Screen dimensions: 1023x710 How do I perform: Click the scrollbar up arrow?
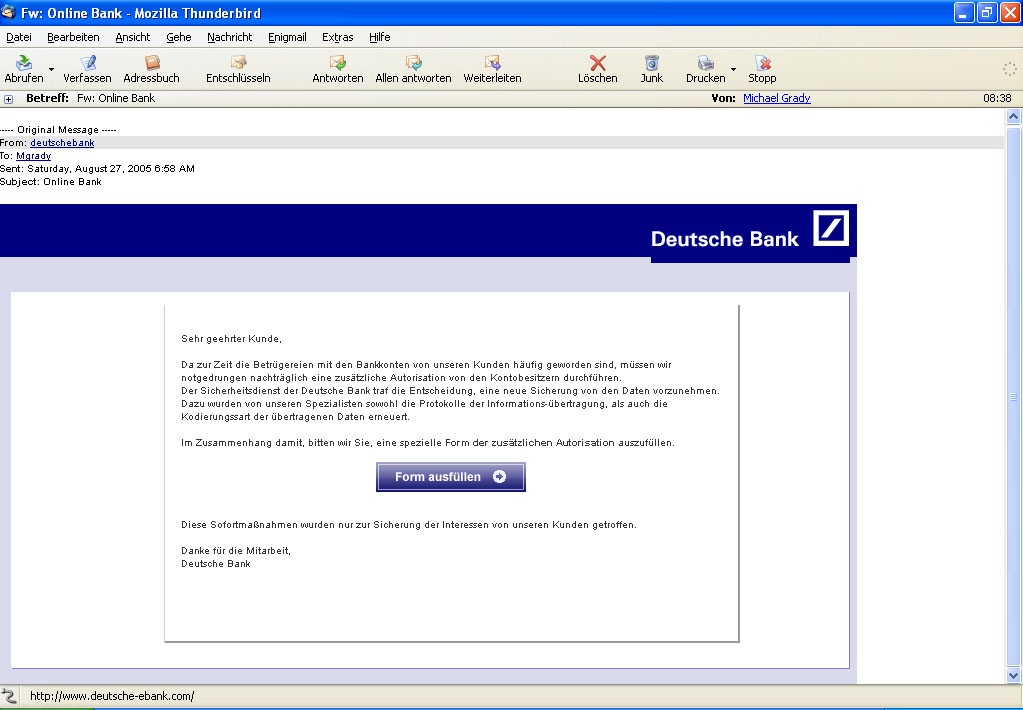tap(1013, 117)
